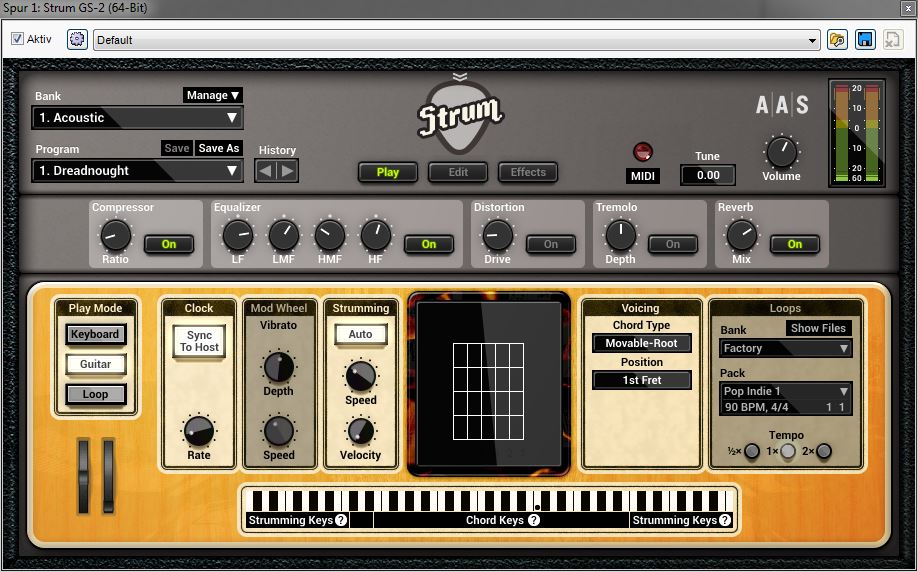
Task: Click the Equalizer LF knob
Action: pos(238,235)
